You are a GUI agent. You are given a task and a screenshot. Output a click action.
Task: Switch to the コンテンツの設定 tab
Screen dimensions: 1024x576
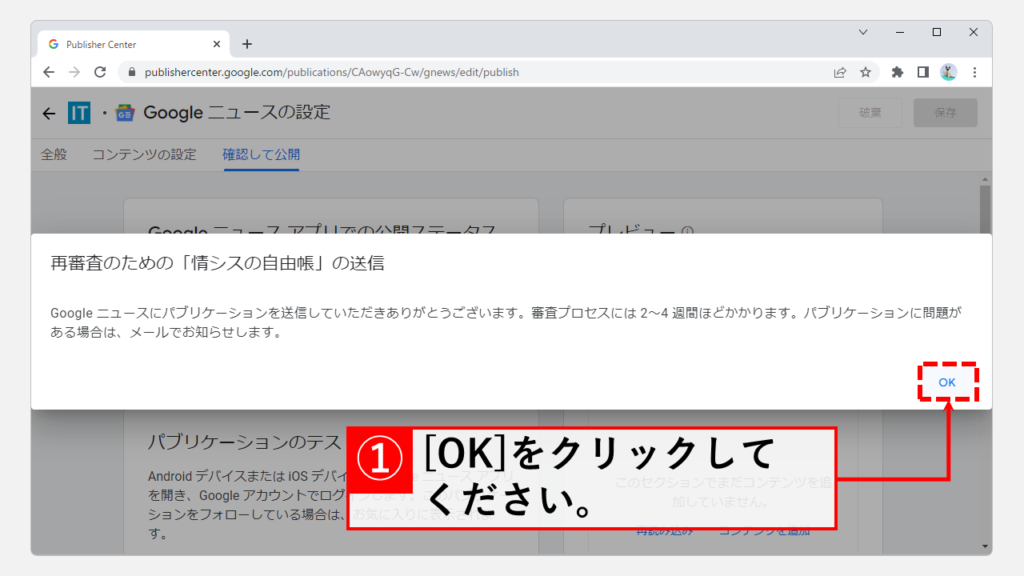pos(144,154)
